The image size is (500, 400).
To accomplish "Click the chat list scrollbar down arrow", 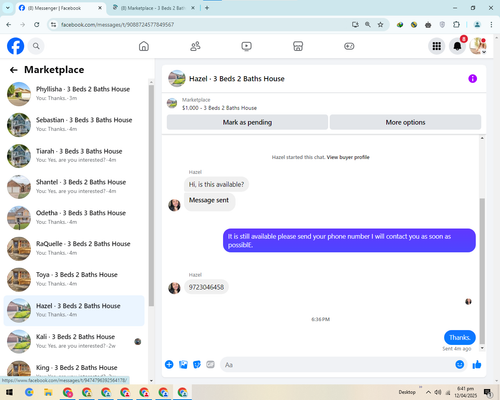I will tap(151, 380).
